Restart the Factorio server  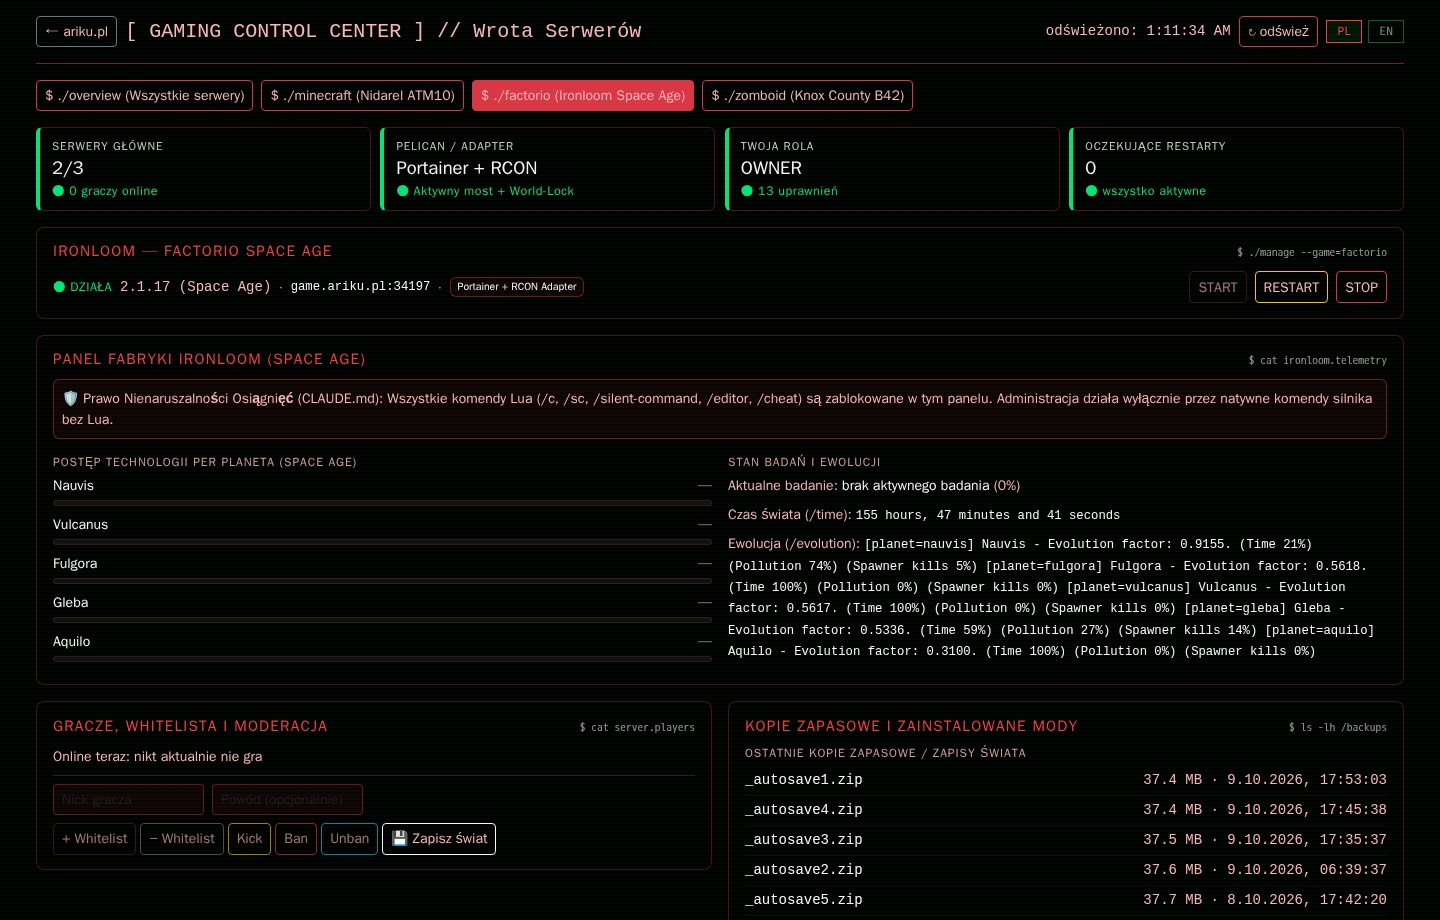tap(1291, 287)
